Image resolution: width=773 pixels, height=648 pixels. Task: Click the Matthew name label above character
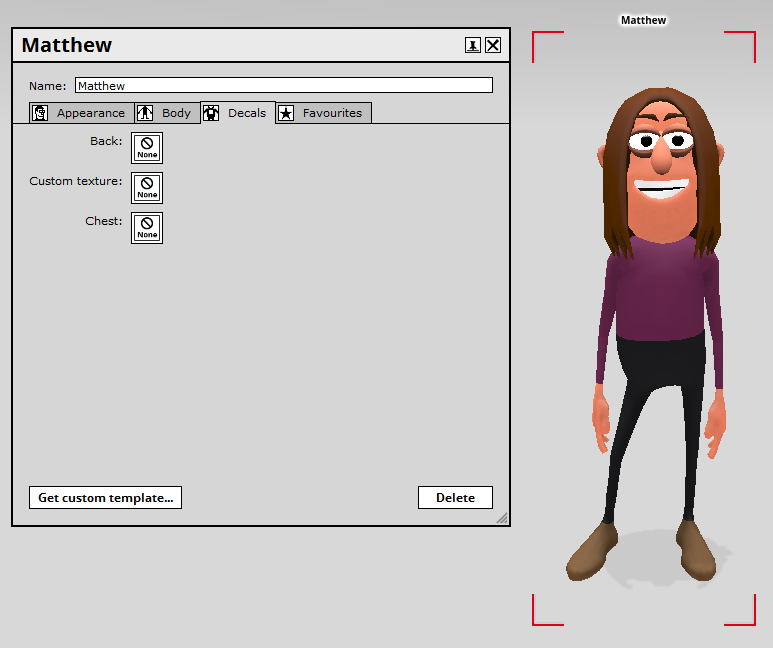coord(643,20)
